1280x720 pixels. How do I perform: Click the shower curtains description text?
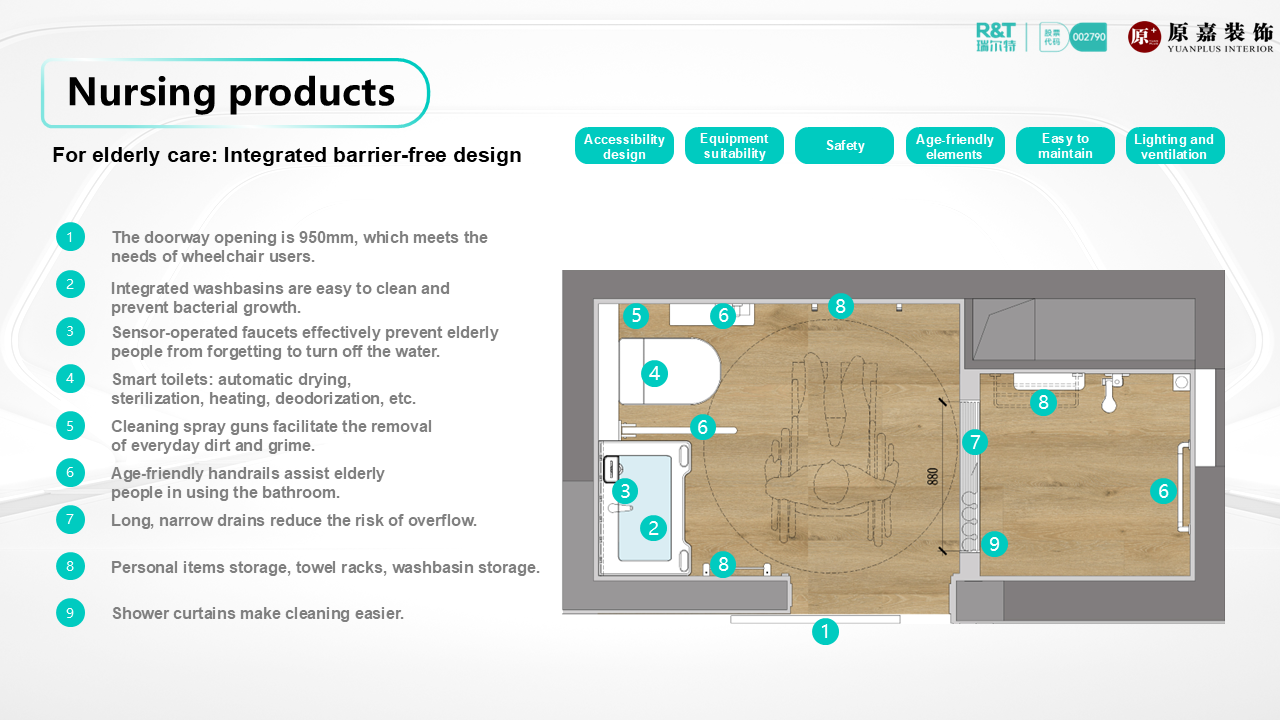pyautogui.click(x=258, y=613)
